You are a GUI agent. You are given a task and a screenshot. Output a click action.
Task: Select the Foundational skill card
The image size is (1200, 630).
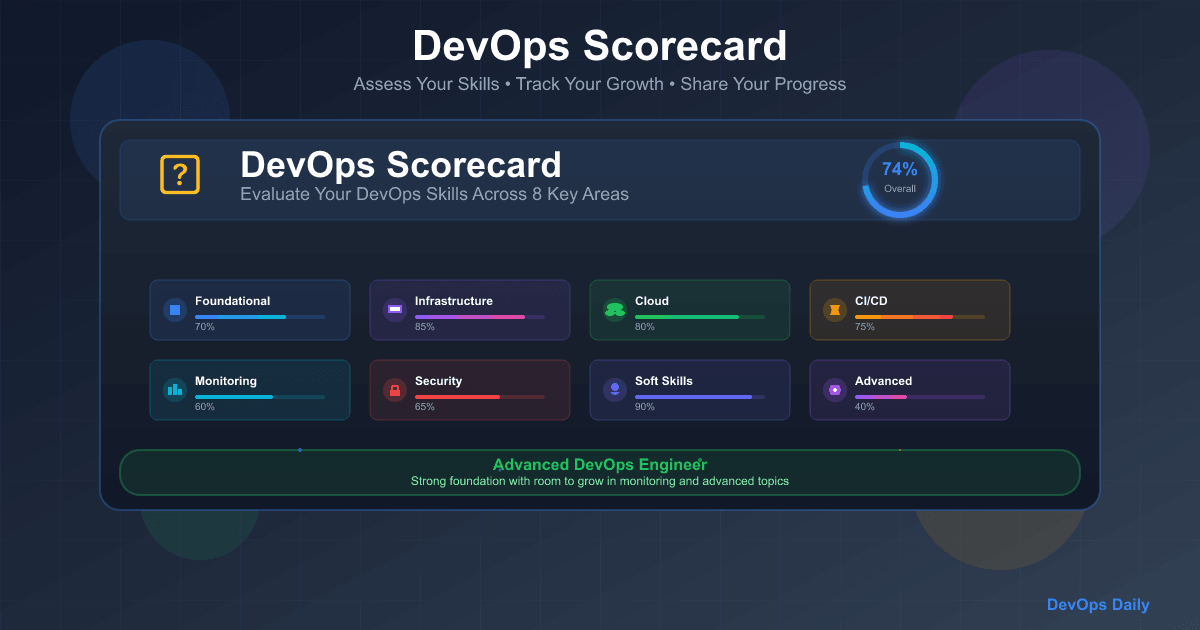(x=250, y=310)
